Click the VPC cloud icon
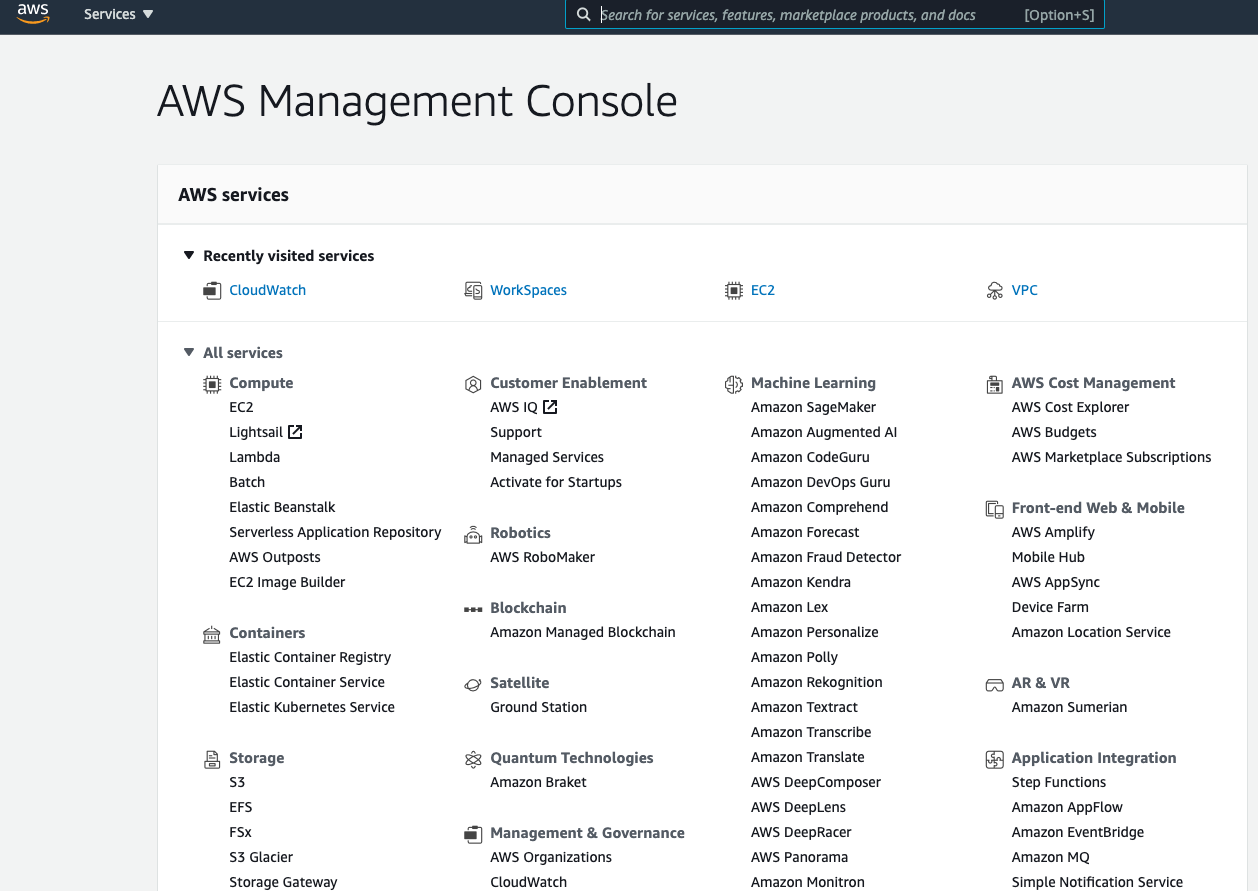Screen dimensions: 1258x891 994,291
